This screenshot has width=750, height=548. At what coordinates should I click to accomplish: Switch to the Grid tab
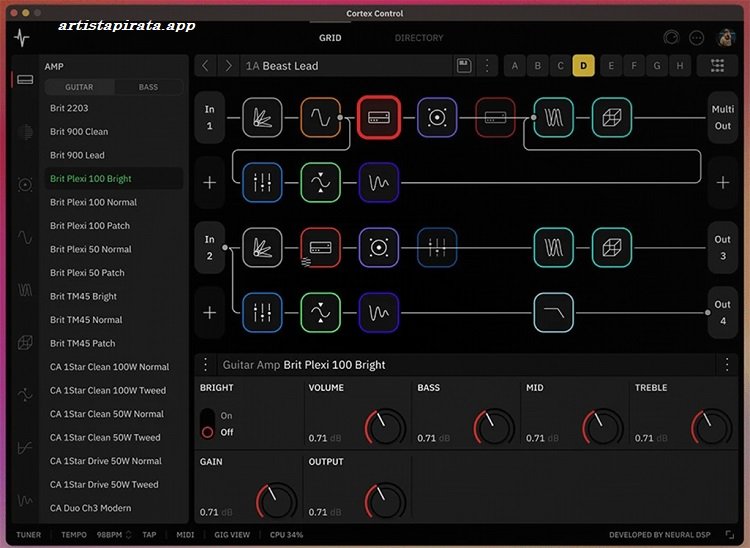330,38
